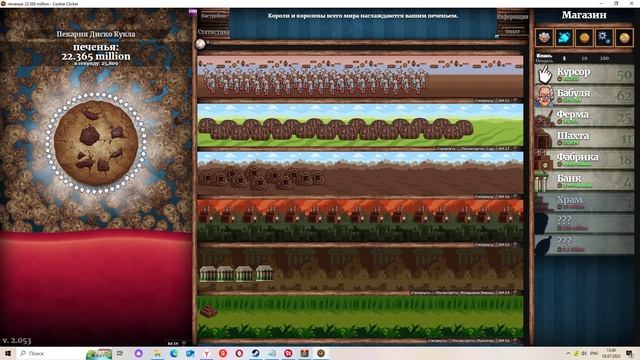The image size is (640, 360).
Task: Purchase a Банк building
Action: click(584, 181)
